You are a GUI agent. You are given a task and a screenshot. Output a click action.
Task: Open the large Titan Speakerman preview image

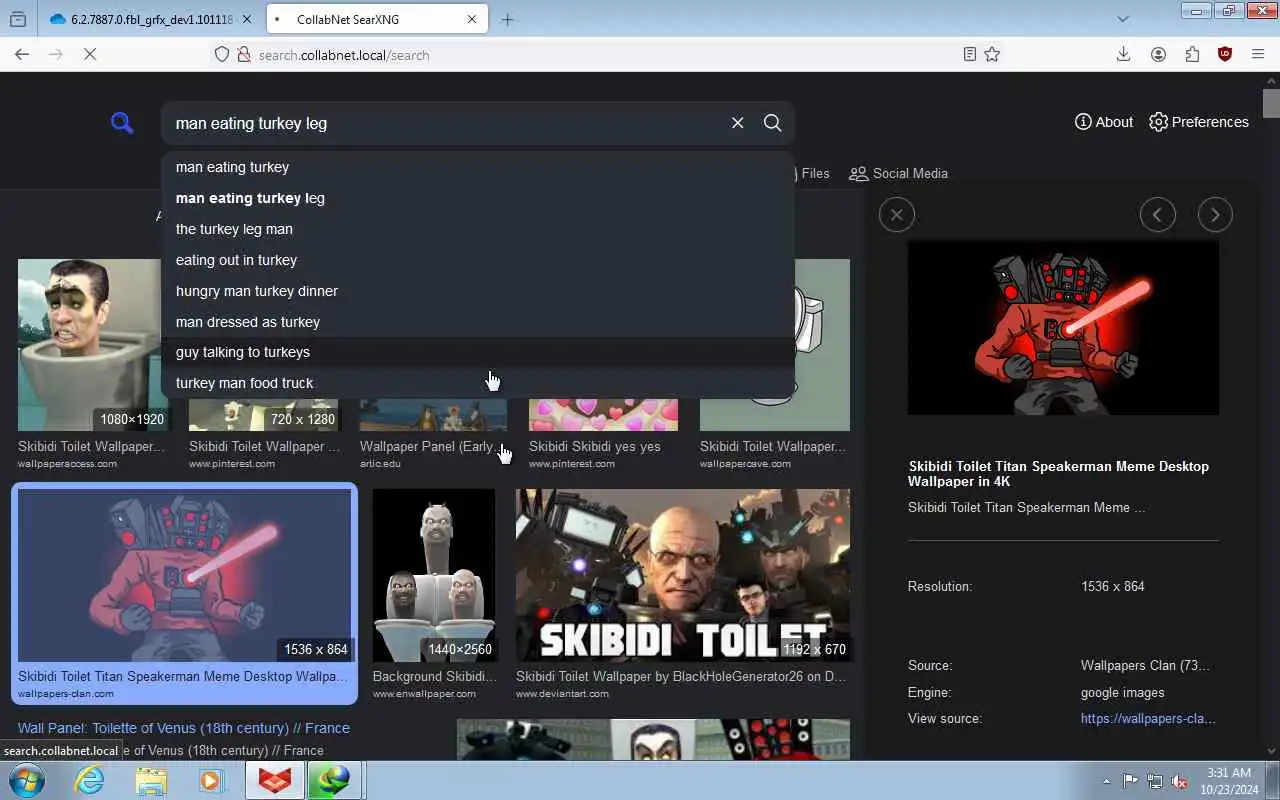1063,327
